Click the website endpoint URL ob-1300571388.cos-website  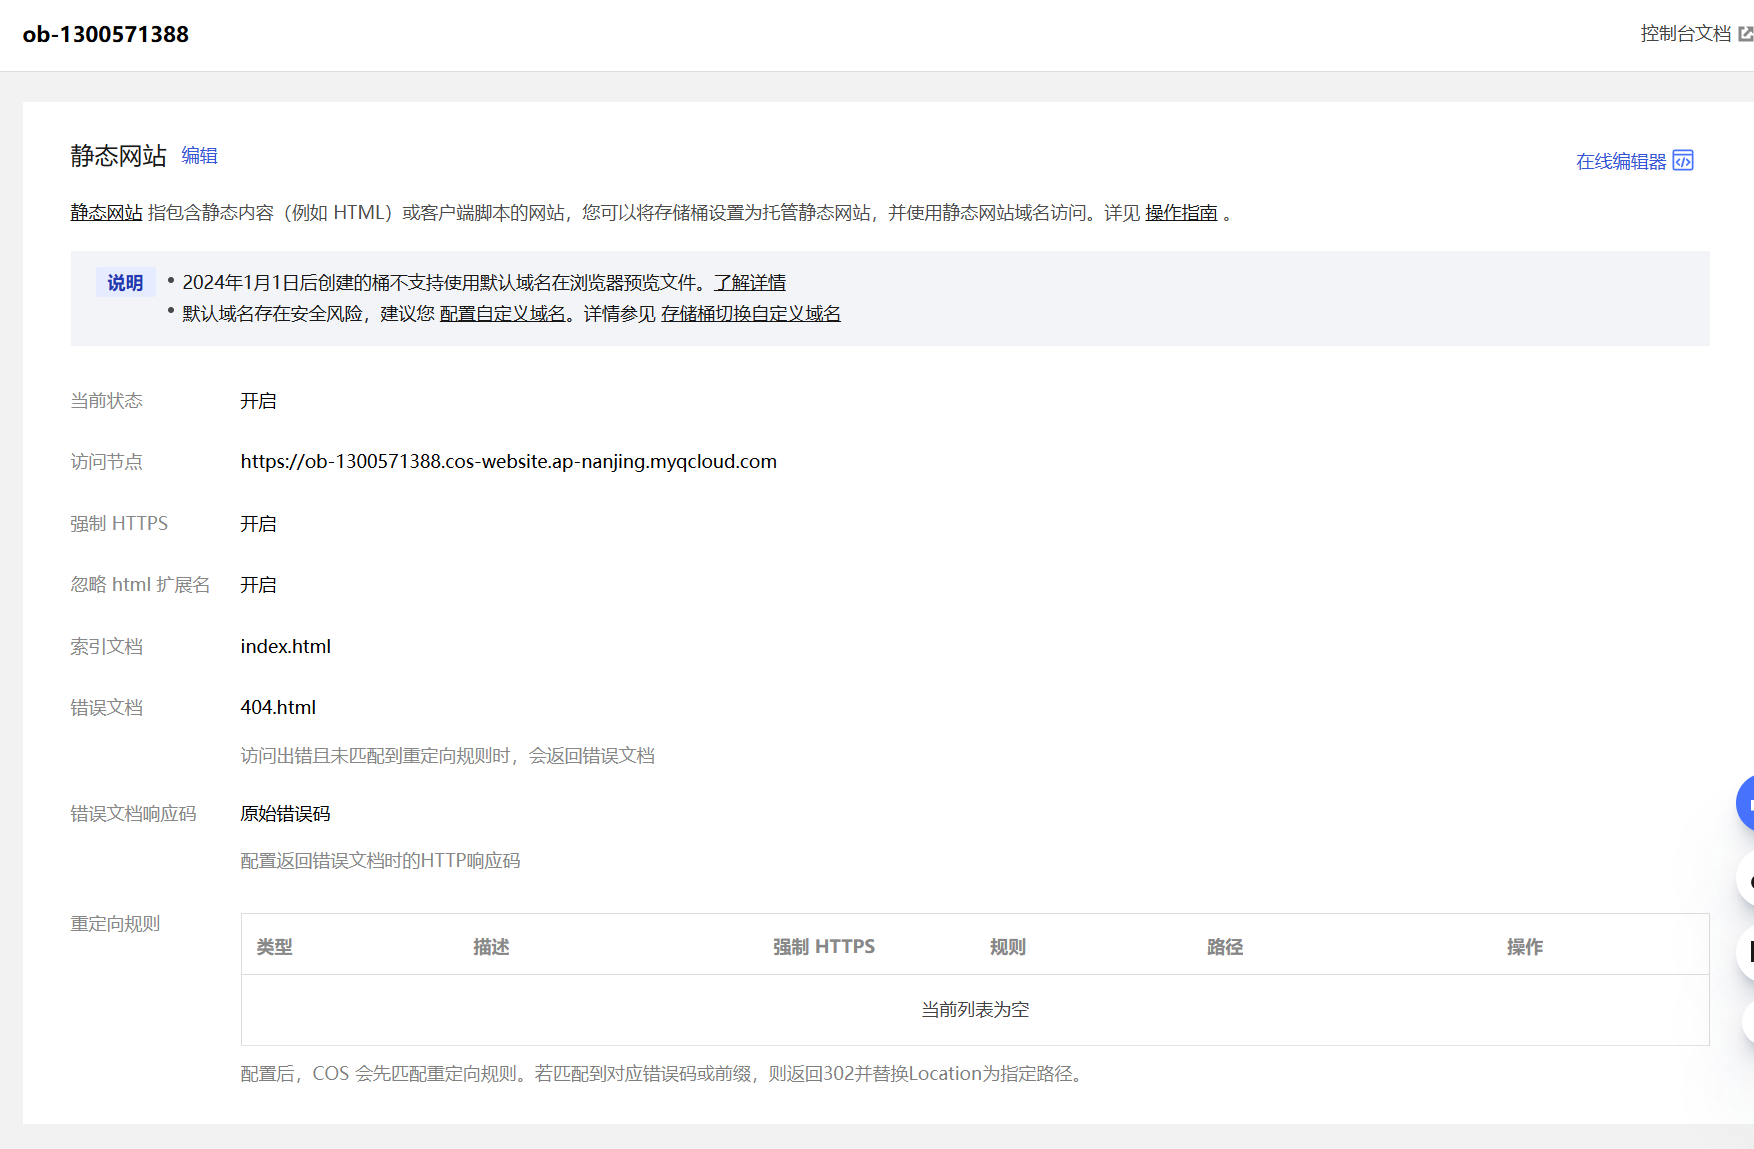(508, 462)
